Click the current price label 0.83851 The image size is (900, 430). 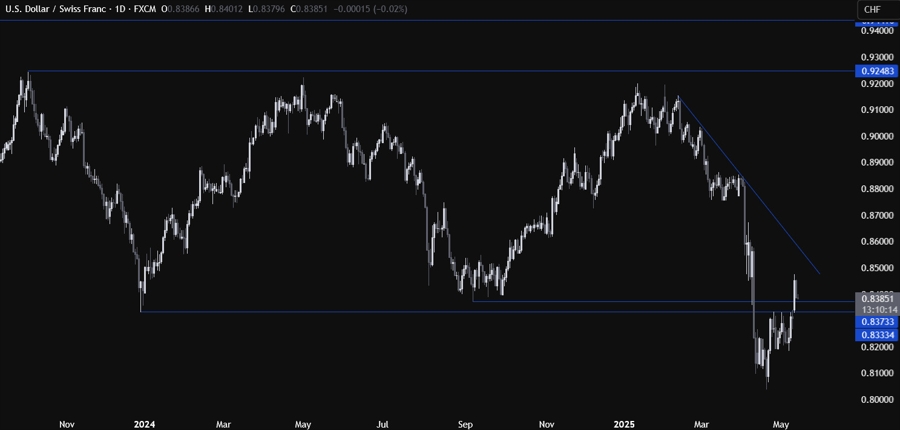[x=876, y=298]
